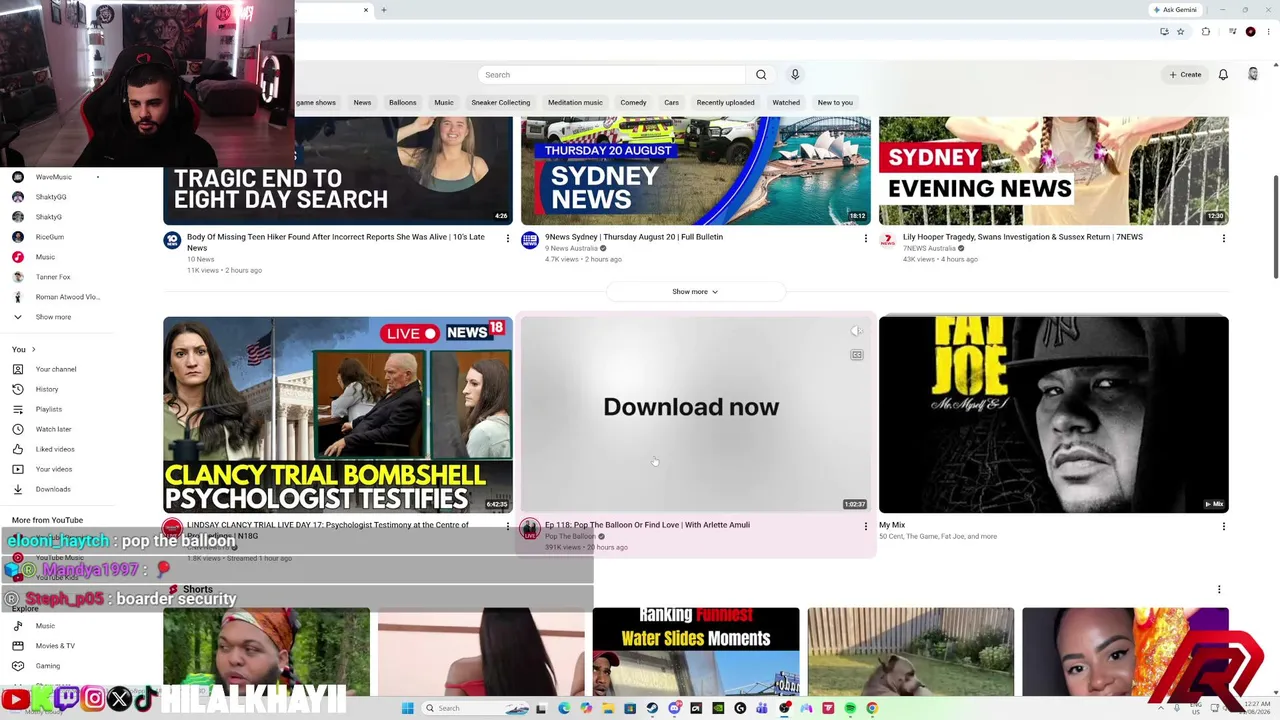Image resolution: width=1280 pixels, height=720 pixels.
Task: Select the Meditation music filter chip
Action: 575,102
